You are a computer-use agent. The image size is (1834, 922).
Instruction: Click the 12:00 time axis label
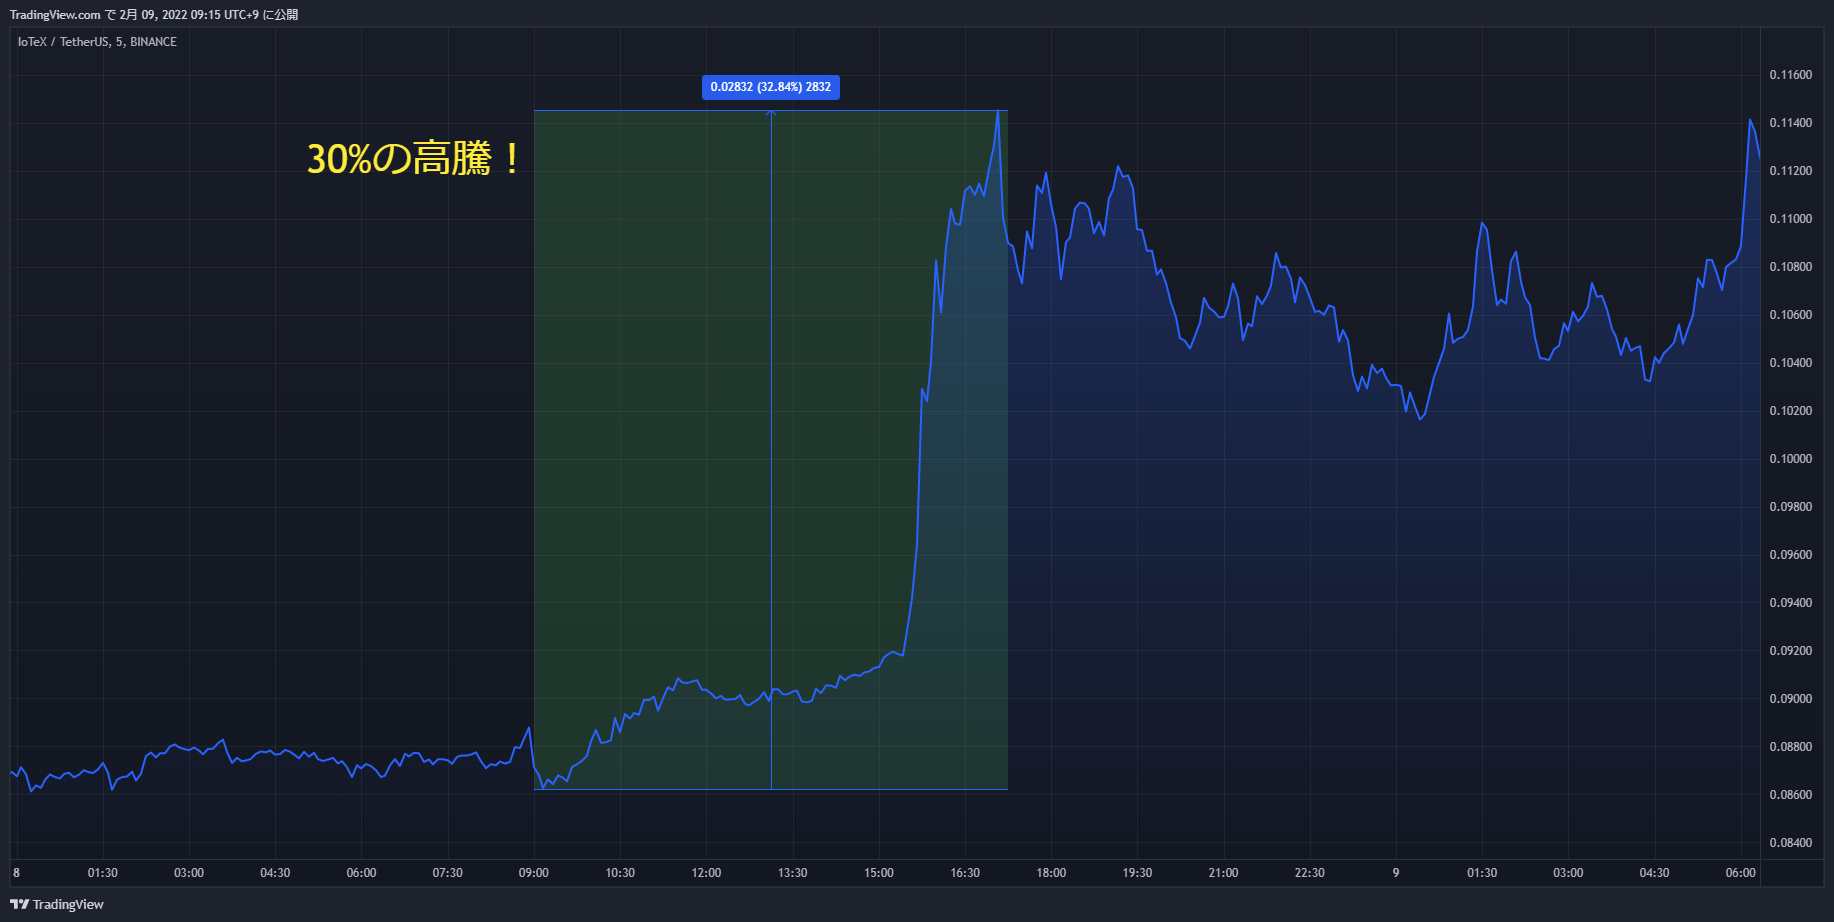pyautogui.click(x=706, y=873)
